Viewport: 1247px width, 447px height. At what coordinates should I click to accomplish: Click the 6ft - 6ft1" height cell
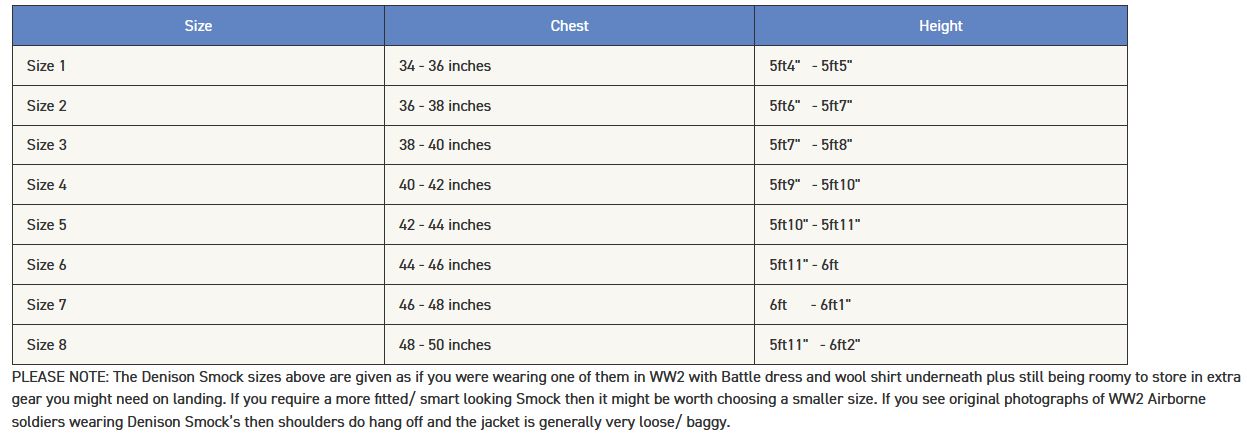(x=940, y=305)
